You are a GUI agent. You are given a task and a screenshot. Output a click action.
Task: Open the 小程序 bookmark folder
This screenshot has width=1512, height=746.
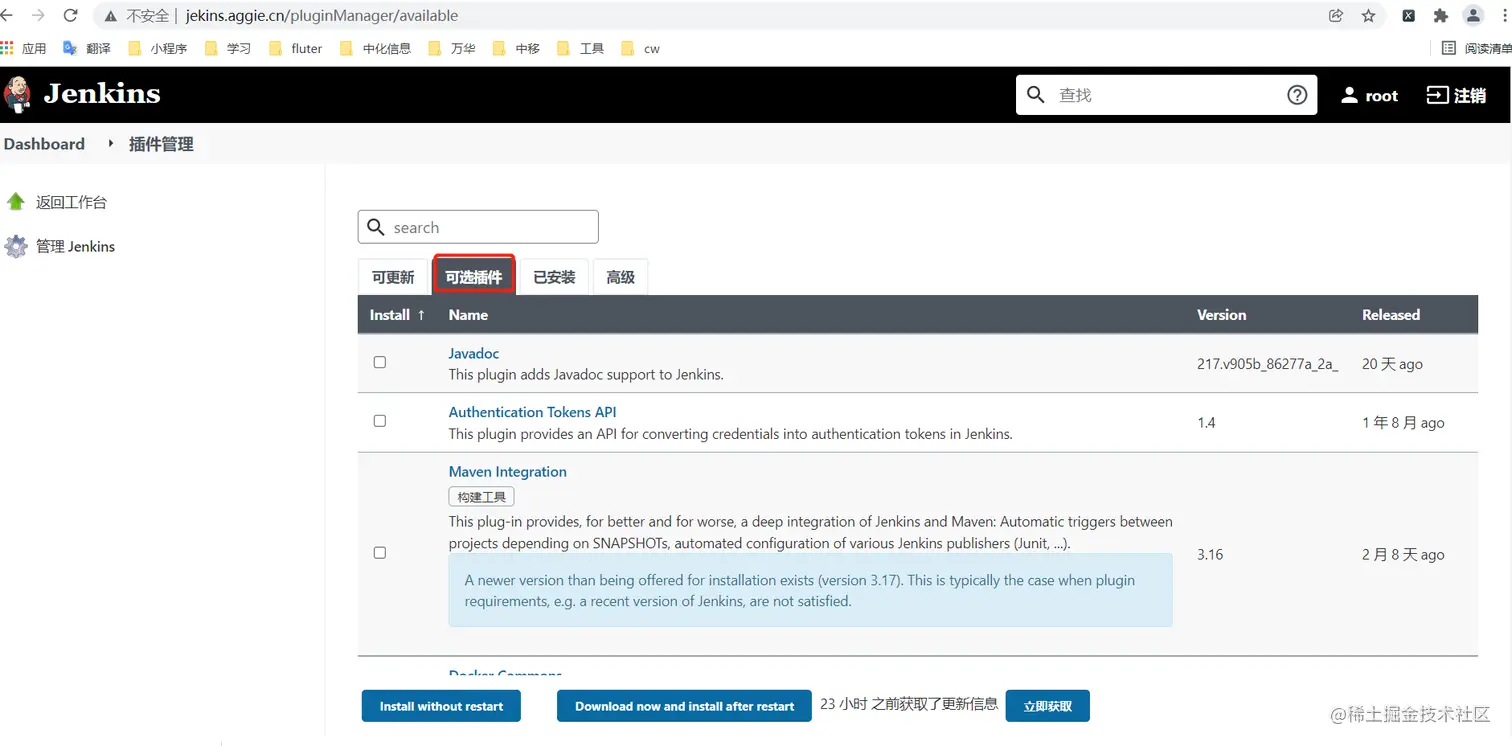[158, 48]
